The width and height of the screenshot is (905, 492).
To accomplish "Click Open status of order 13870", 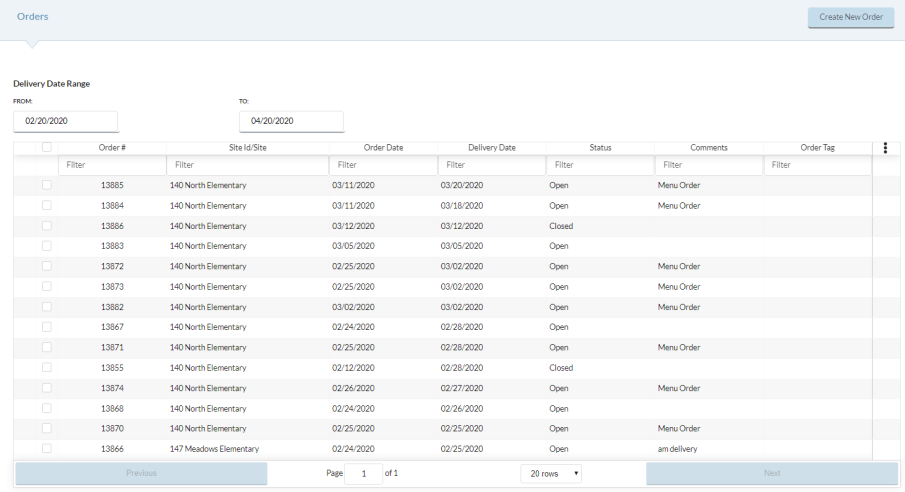I will tap(559, 428).
